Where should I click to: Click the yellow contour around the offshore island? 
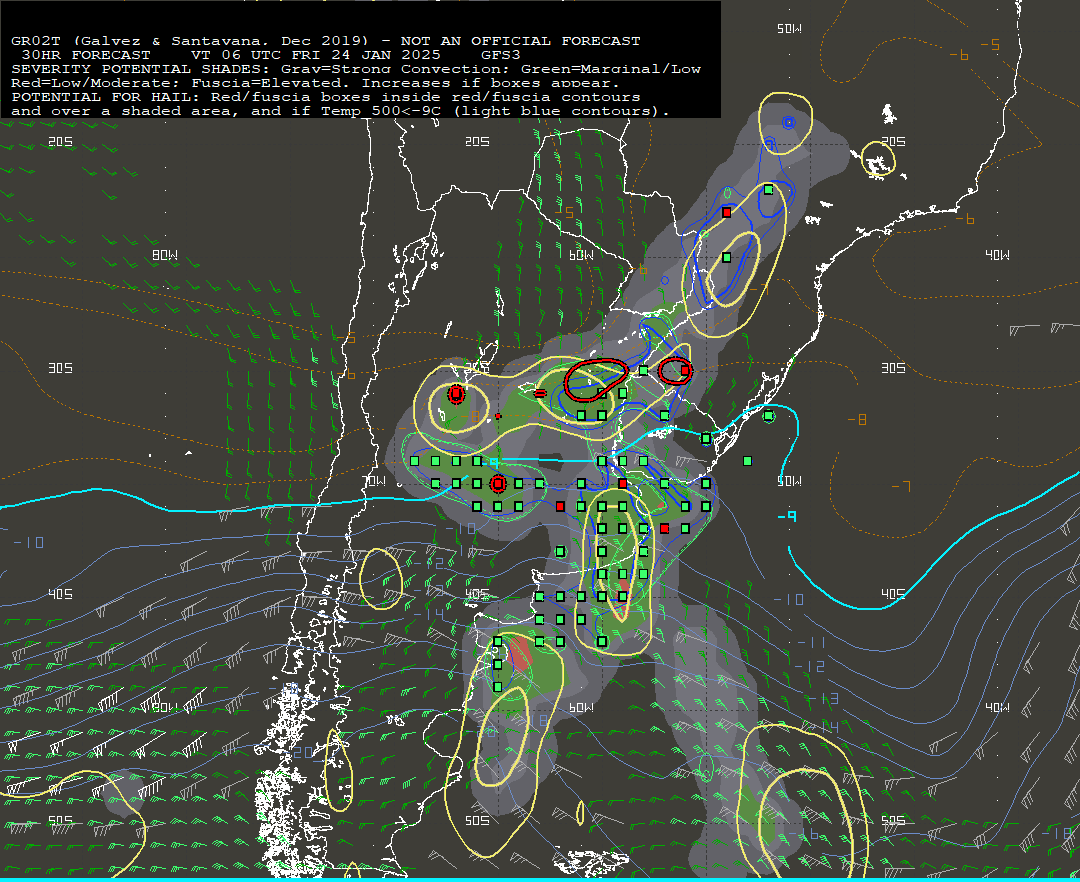878,159
